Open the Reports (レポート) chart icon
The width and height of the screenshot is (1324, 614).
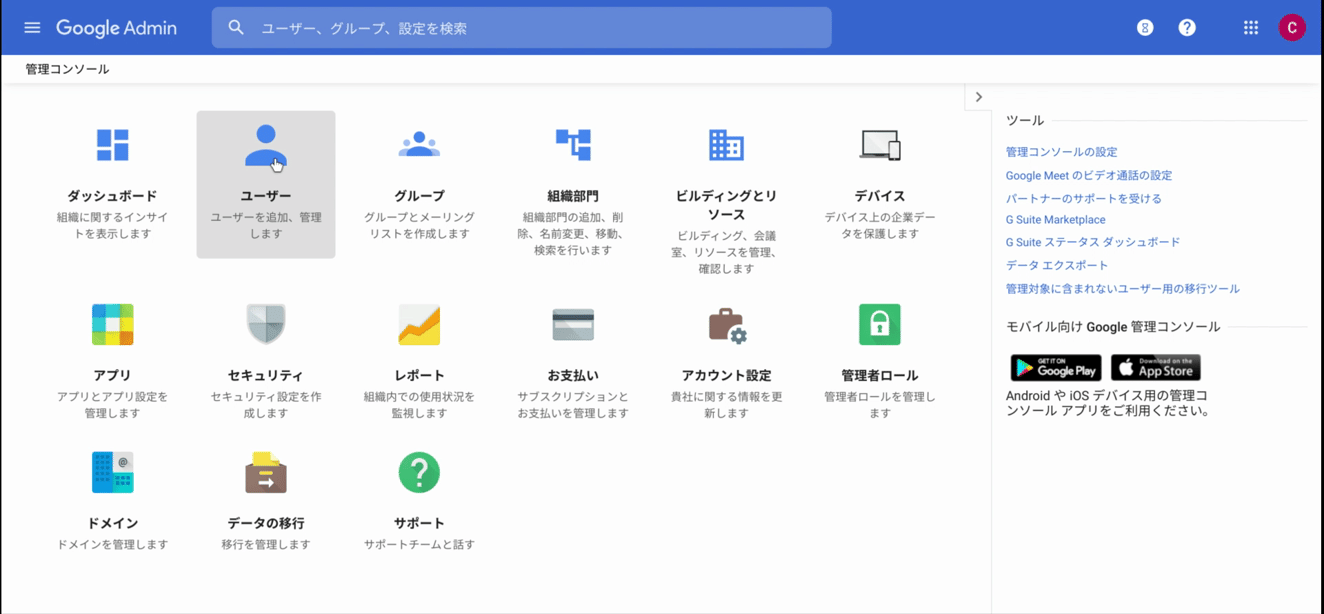419,325
